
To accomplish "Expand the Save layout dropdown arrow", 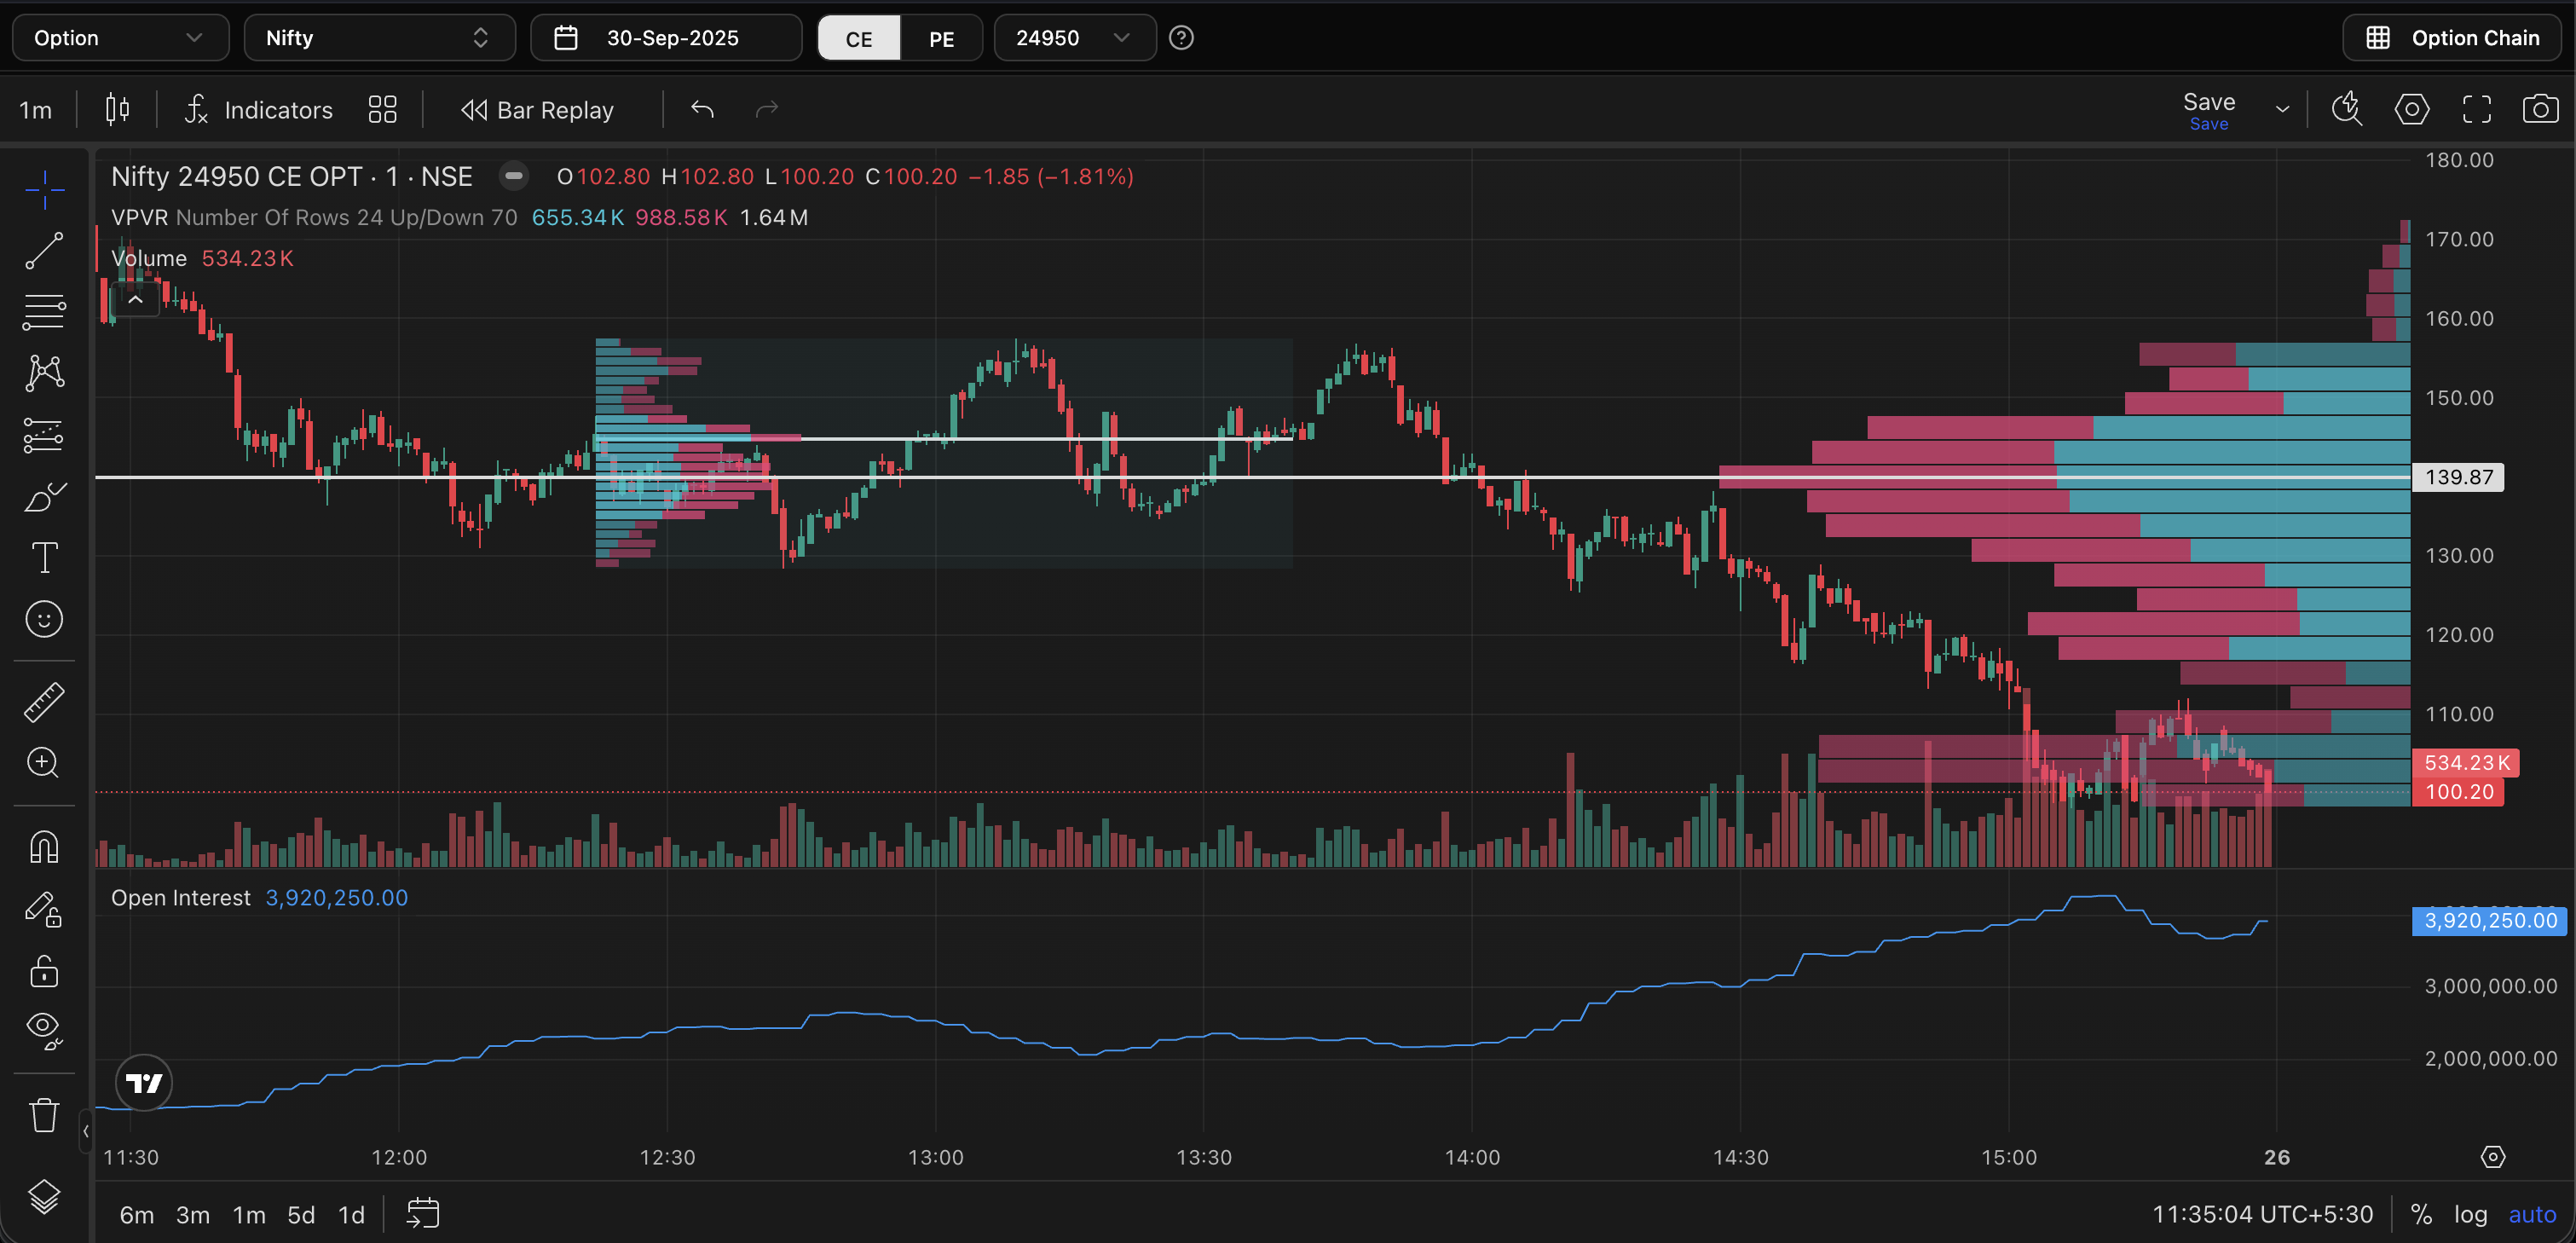I will [2283, 110].
